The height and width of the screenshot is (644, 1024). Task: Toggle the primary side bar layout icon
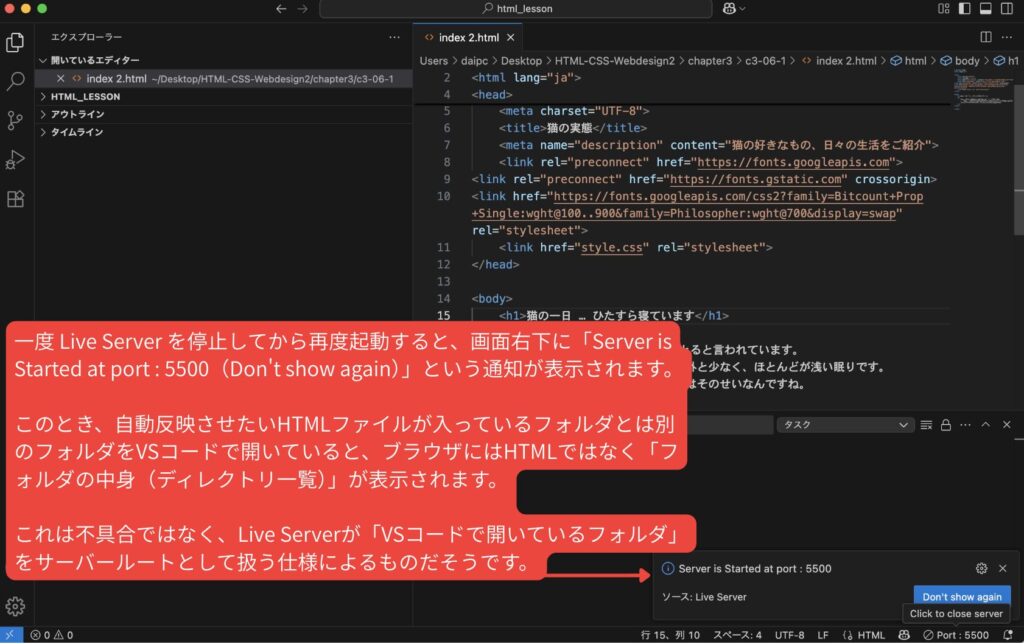pyautogui.click(x=964, y=9)
